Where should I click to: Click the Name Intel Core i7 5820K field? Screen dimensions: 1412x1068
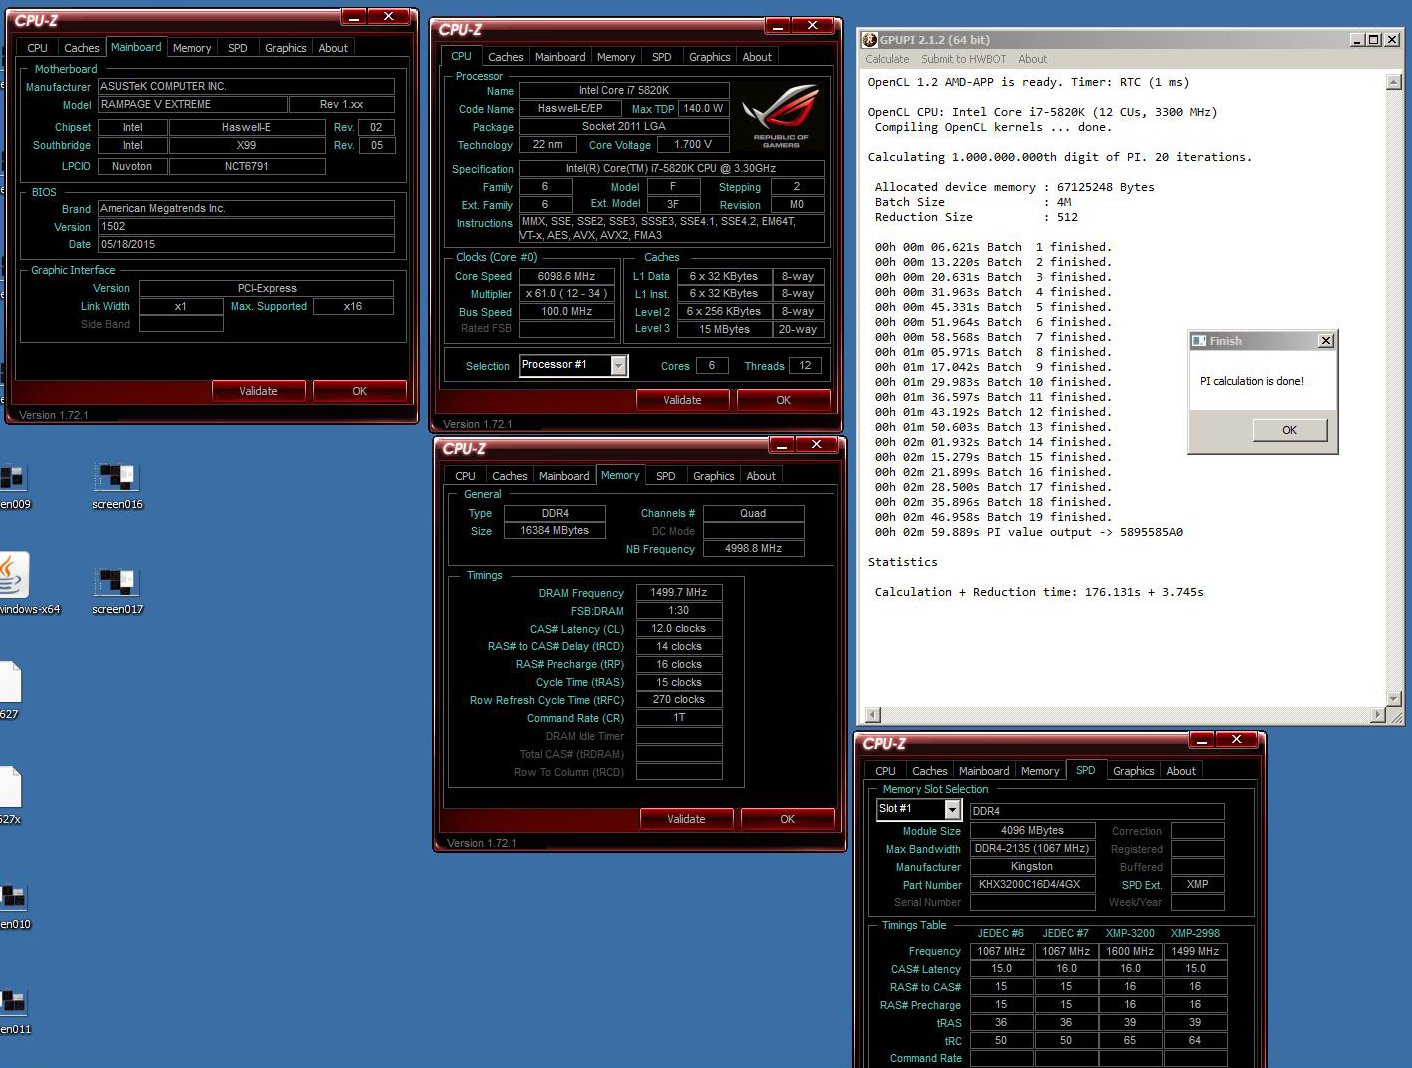tap(624, 90)
